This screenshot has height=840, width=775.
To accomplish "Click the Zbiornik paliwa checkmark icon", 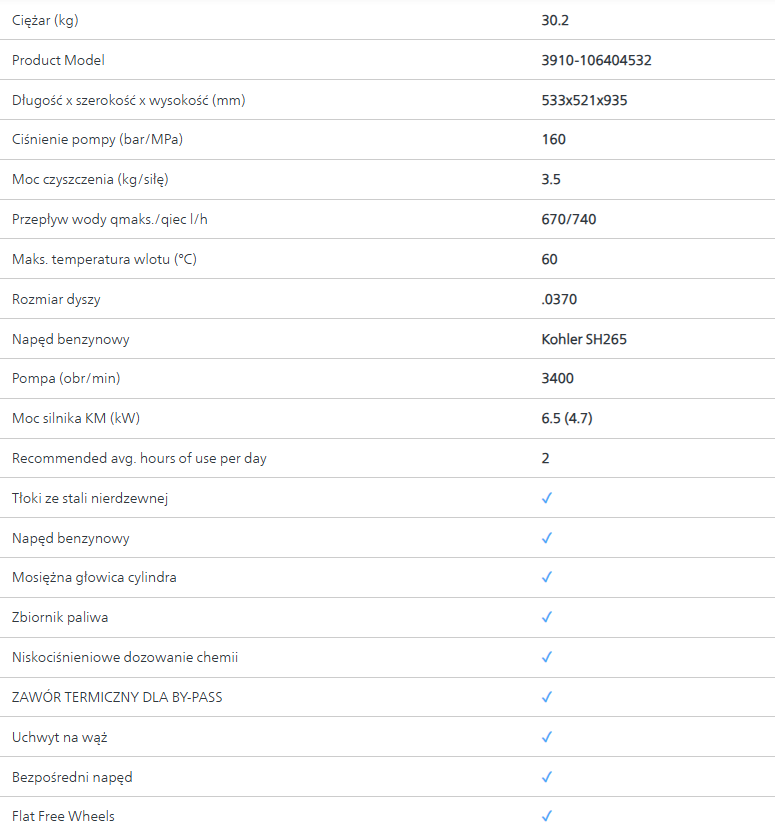I will [547, 617].
